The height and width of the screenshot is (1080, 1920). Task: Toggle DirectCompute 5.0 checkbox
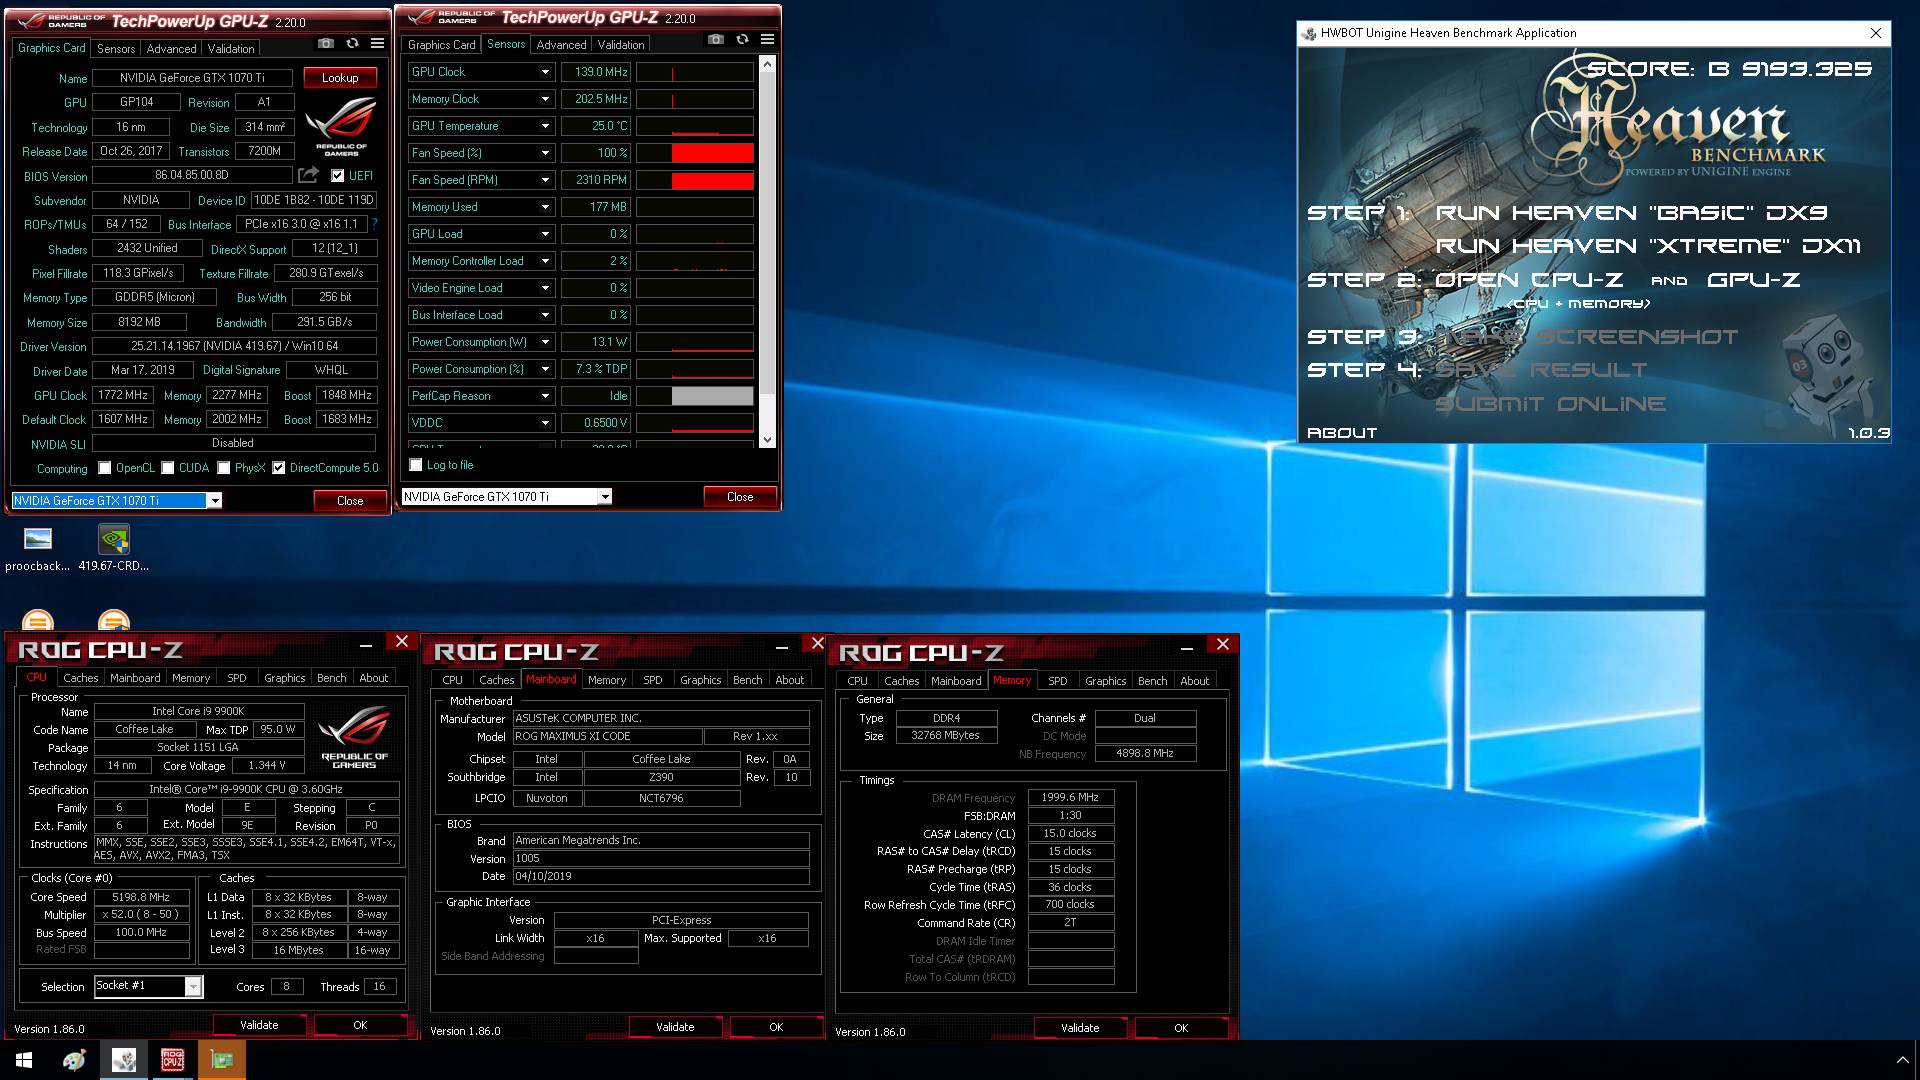(x=279, y=468)
